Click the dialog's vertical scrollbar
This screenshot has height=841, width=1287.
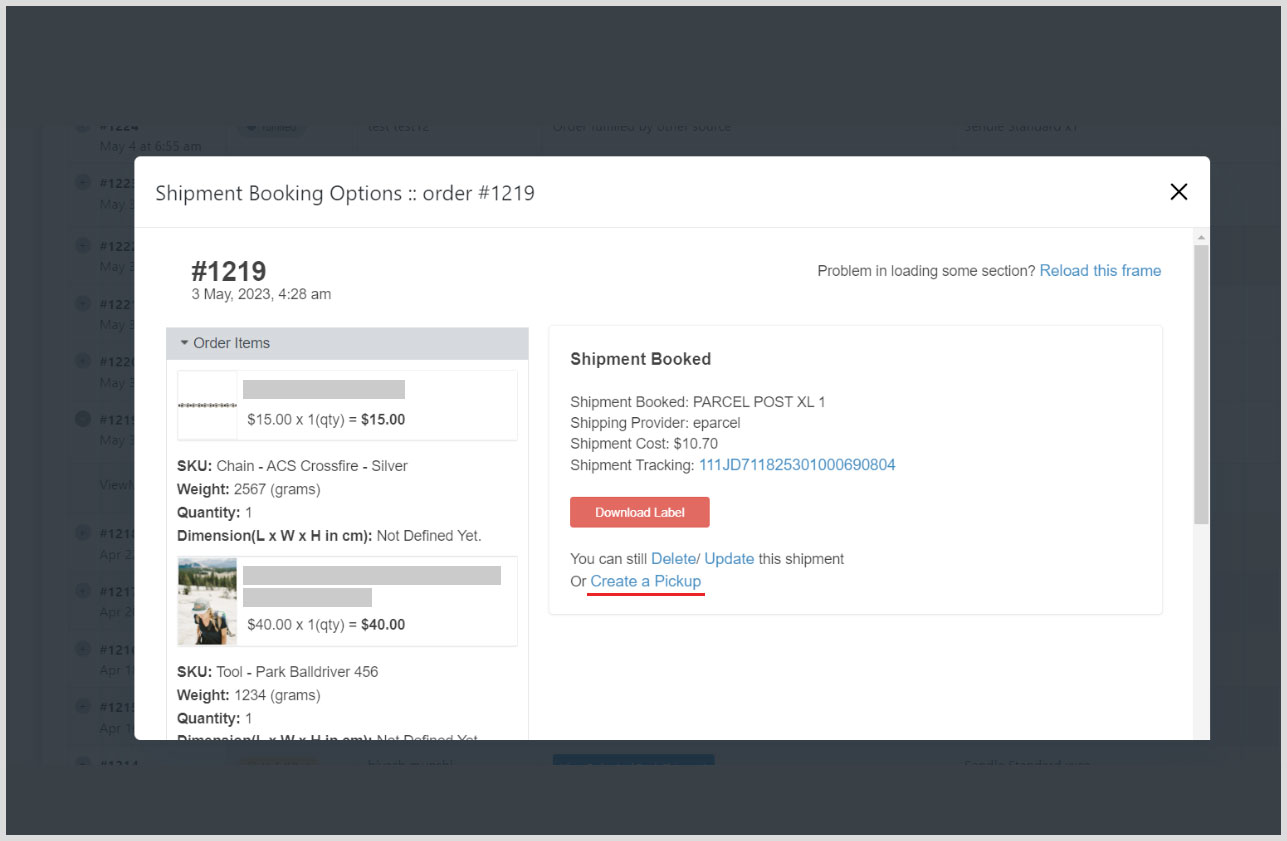[1201, 380]
